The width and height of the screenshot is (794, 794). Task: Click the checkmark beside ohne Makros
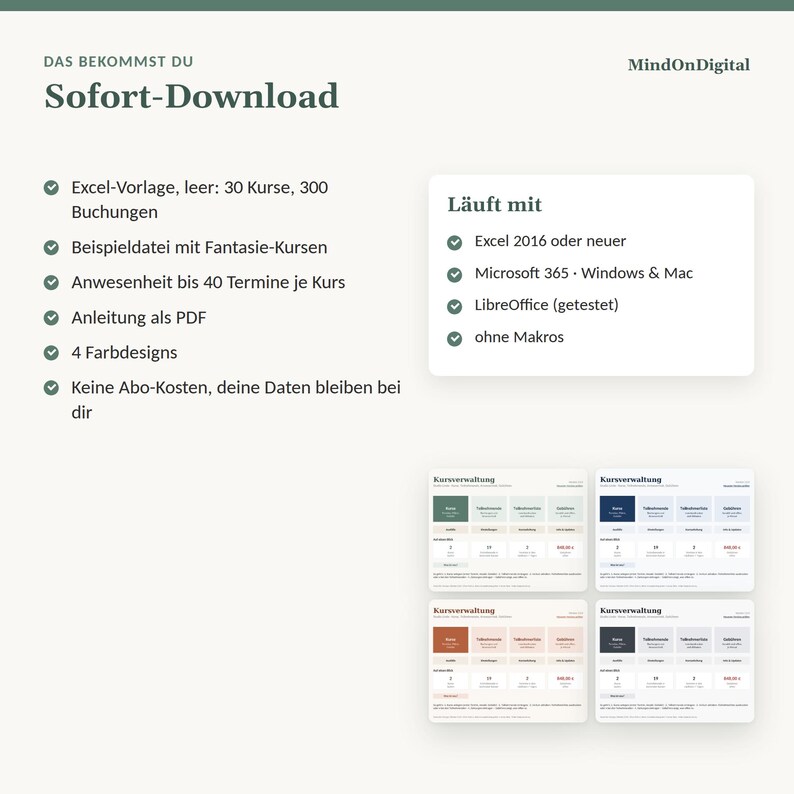click(455, 339)
